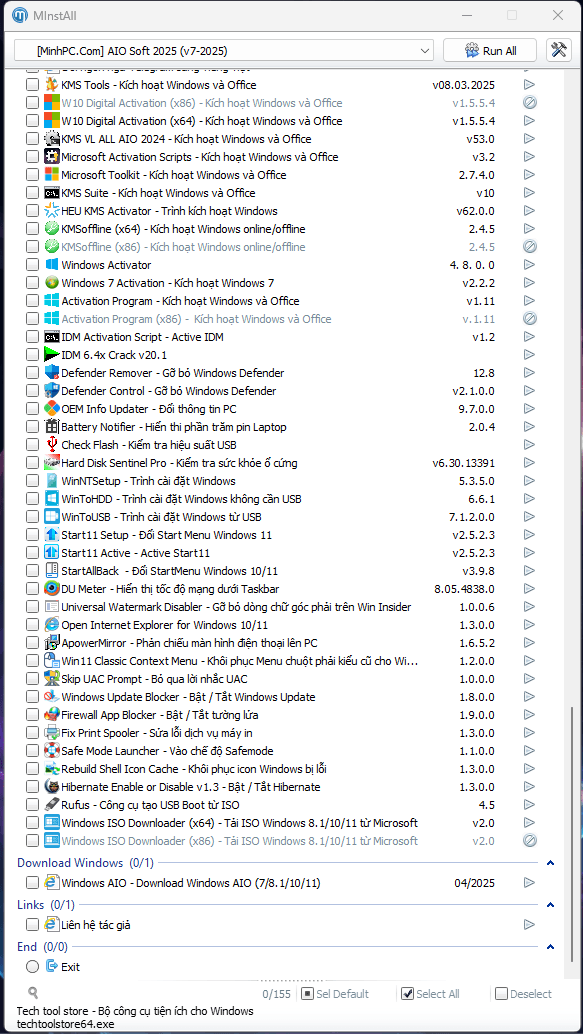
Task: Open the AIO Soft 2025 package dropdown
Action: [x=224, y=51]
